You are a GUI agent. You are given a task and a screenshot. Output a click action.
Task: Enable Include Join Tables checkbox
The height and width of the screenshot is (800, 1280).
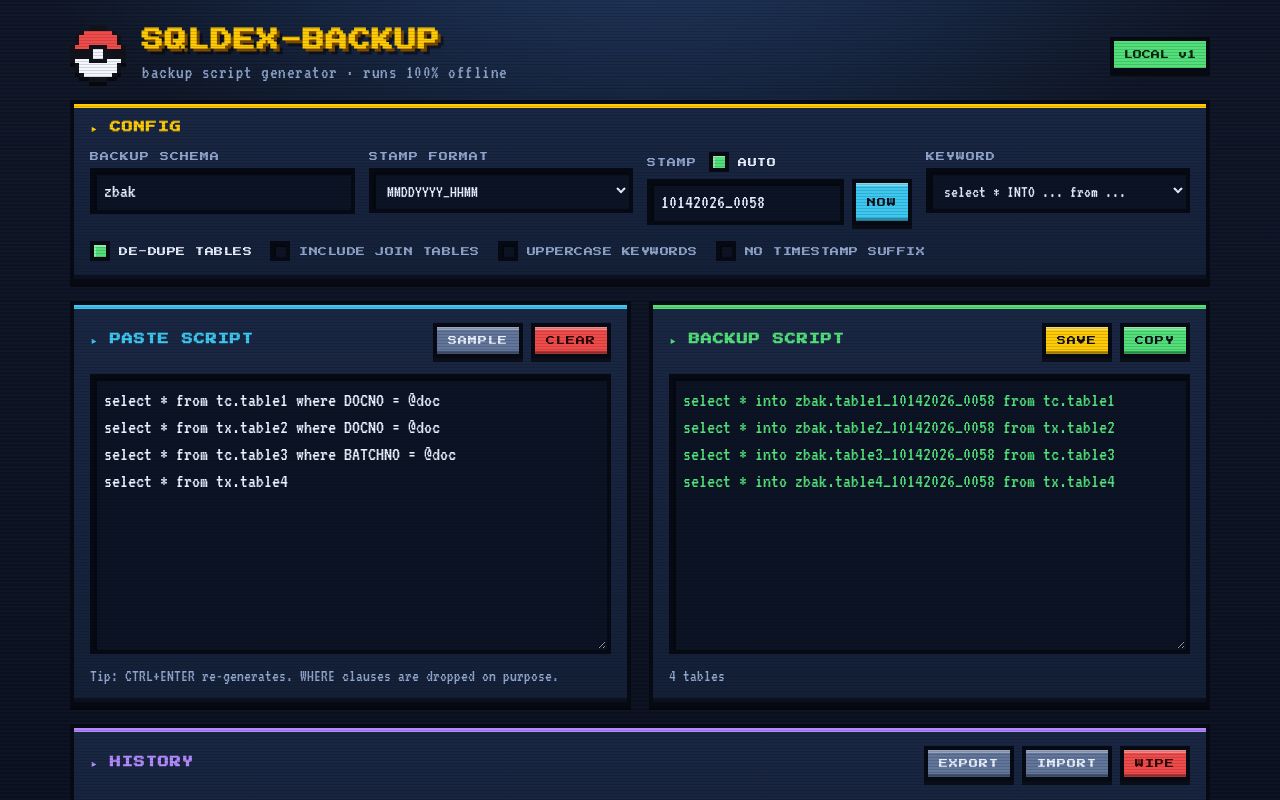click(x=281, y=251)
